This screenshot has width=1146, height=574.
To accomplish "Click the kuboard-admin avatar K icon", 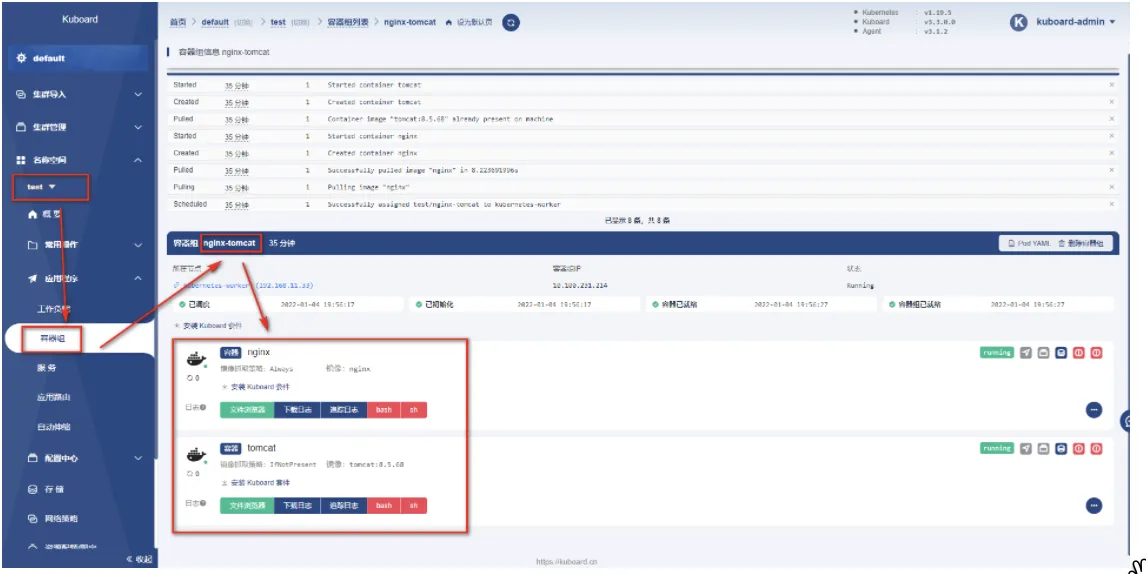I will (1018, 22).
